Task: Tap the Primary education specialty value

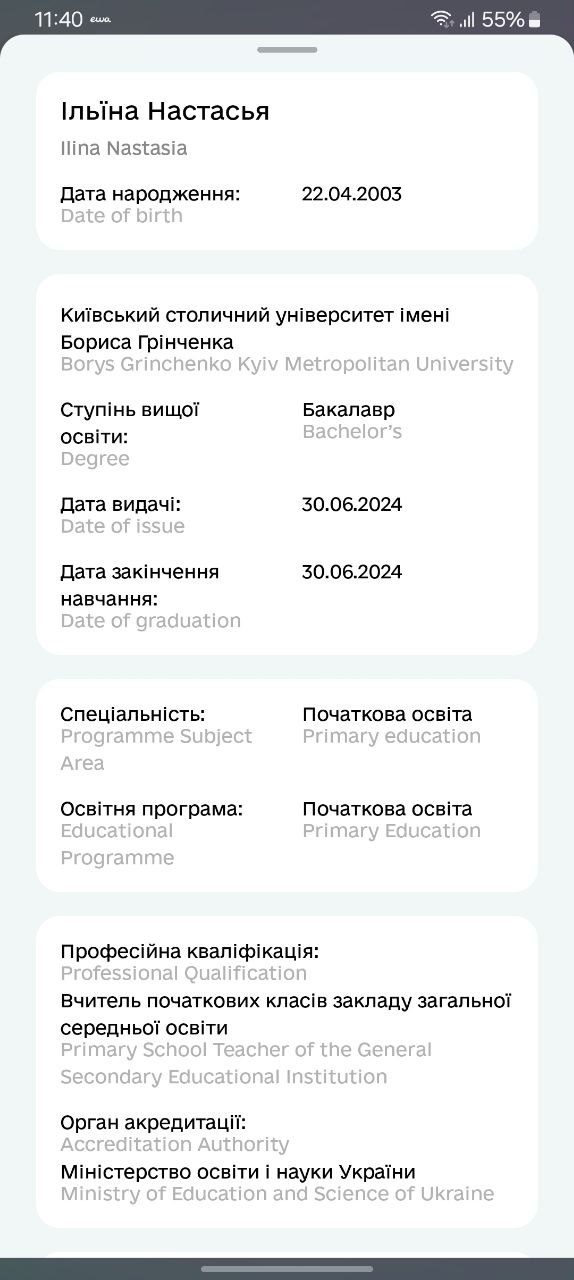Action: point(392,737)
